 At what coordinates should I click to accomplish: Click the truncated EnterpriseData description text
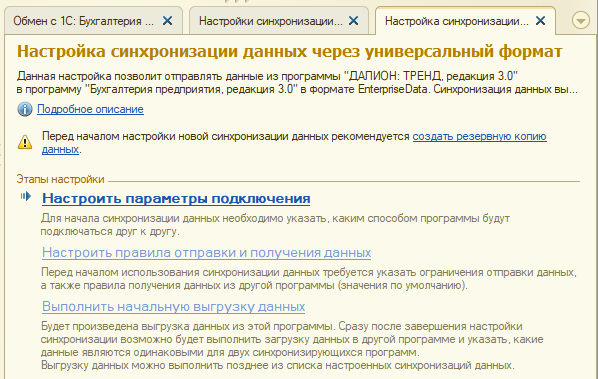(297, 83)
